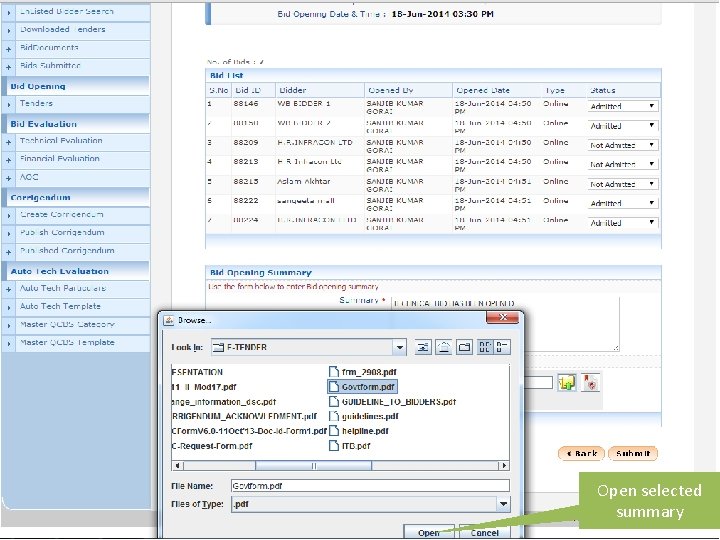The height and width of the screenshot is (540, 720).
Task: Select Govtform.pdf in the file list
Action: click(362, 387)
